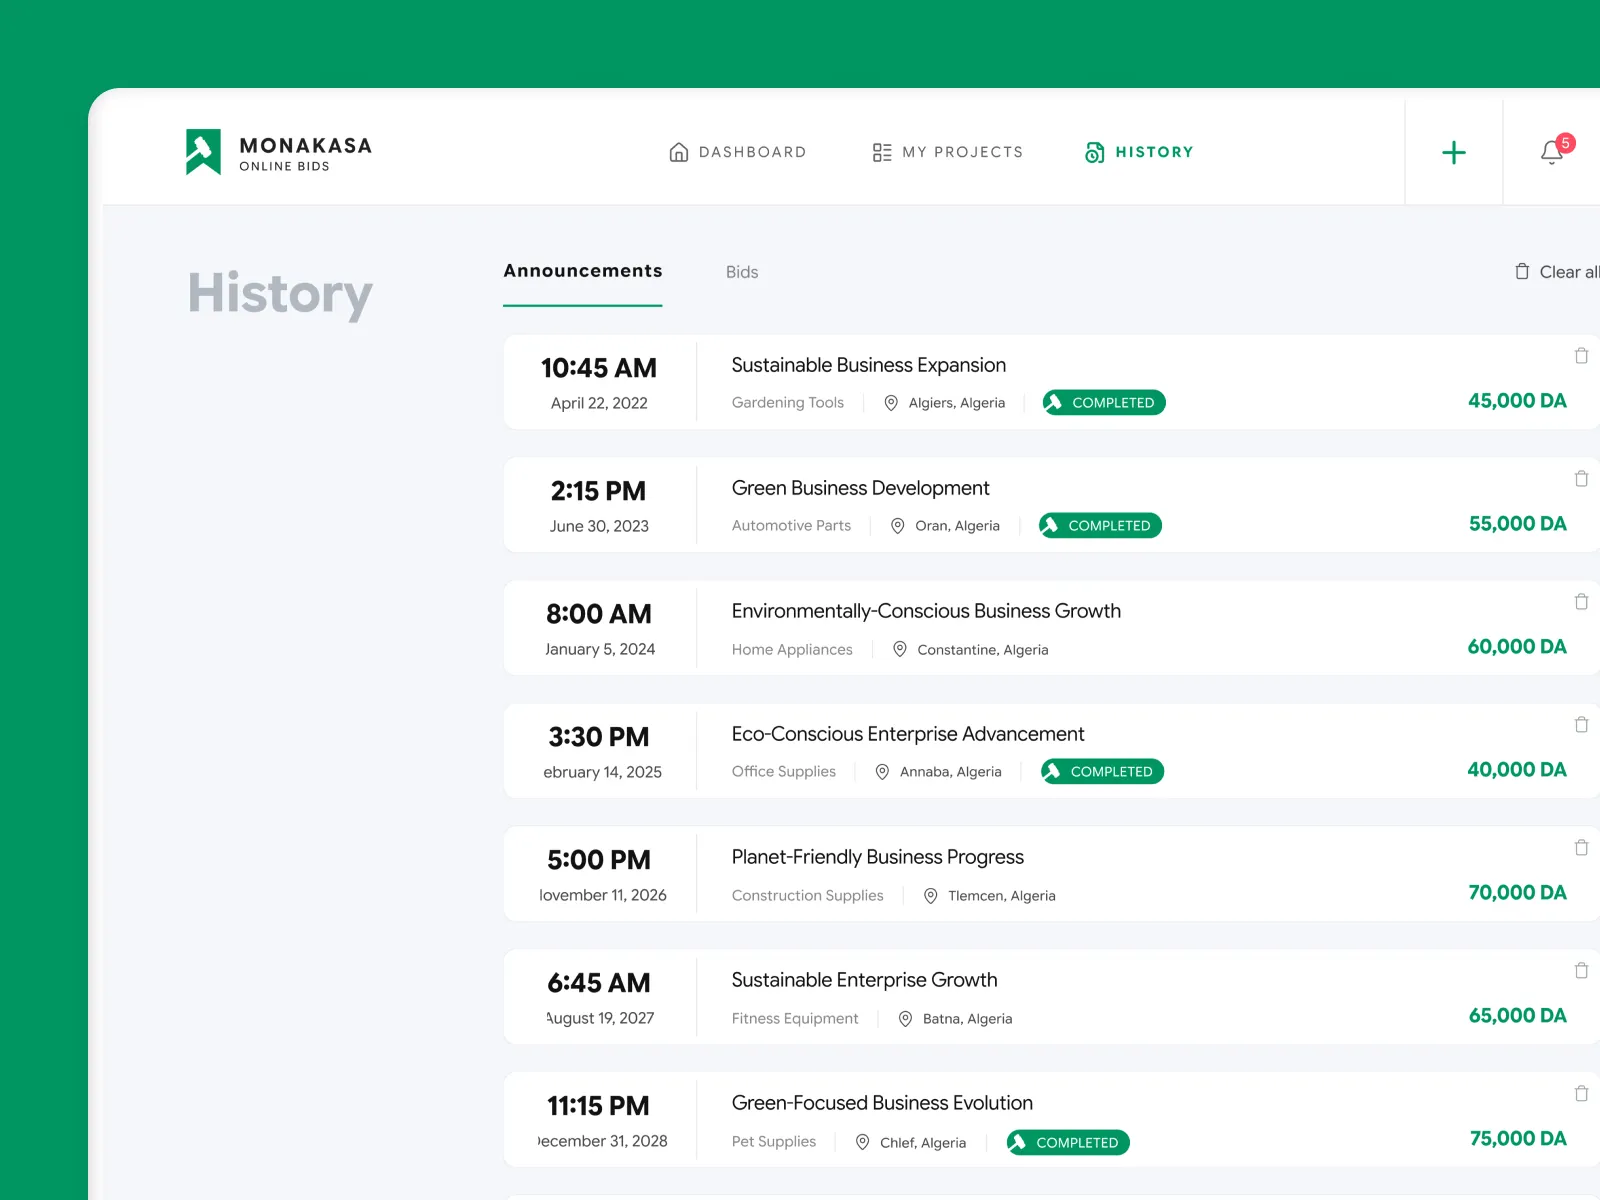This screenshot has width=1600, height=1200.
Task: Open the Environmentally-Conscious Business Growth title
Action: point(926,611)
